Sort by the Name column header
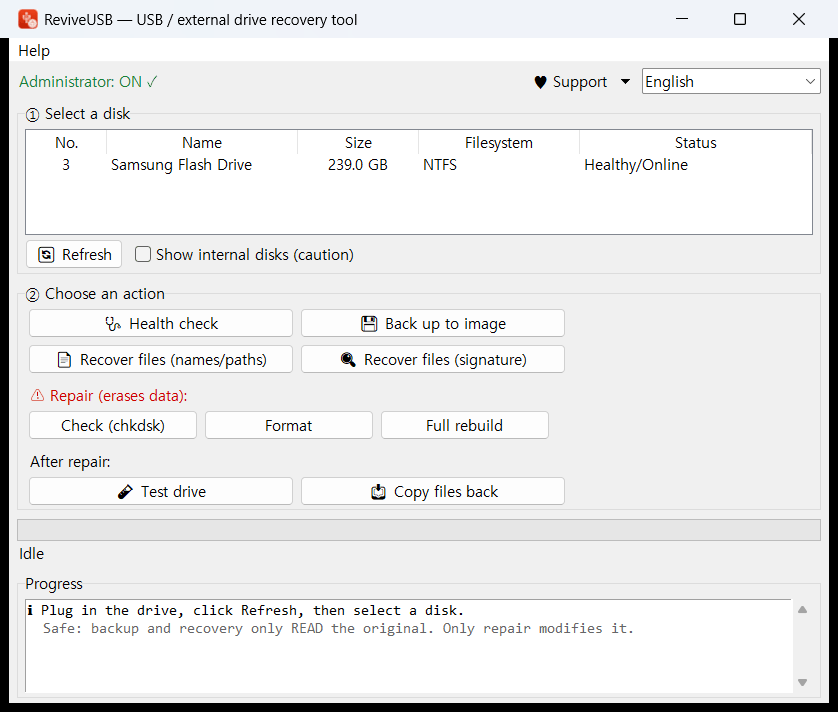838x712 pixels. 201,143
